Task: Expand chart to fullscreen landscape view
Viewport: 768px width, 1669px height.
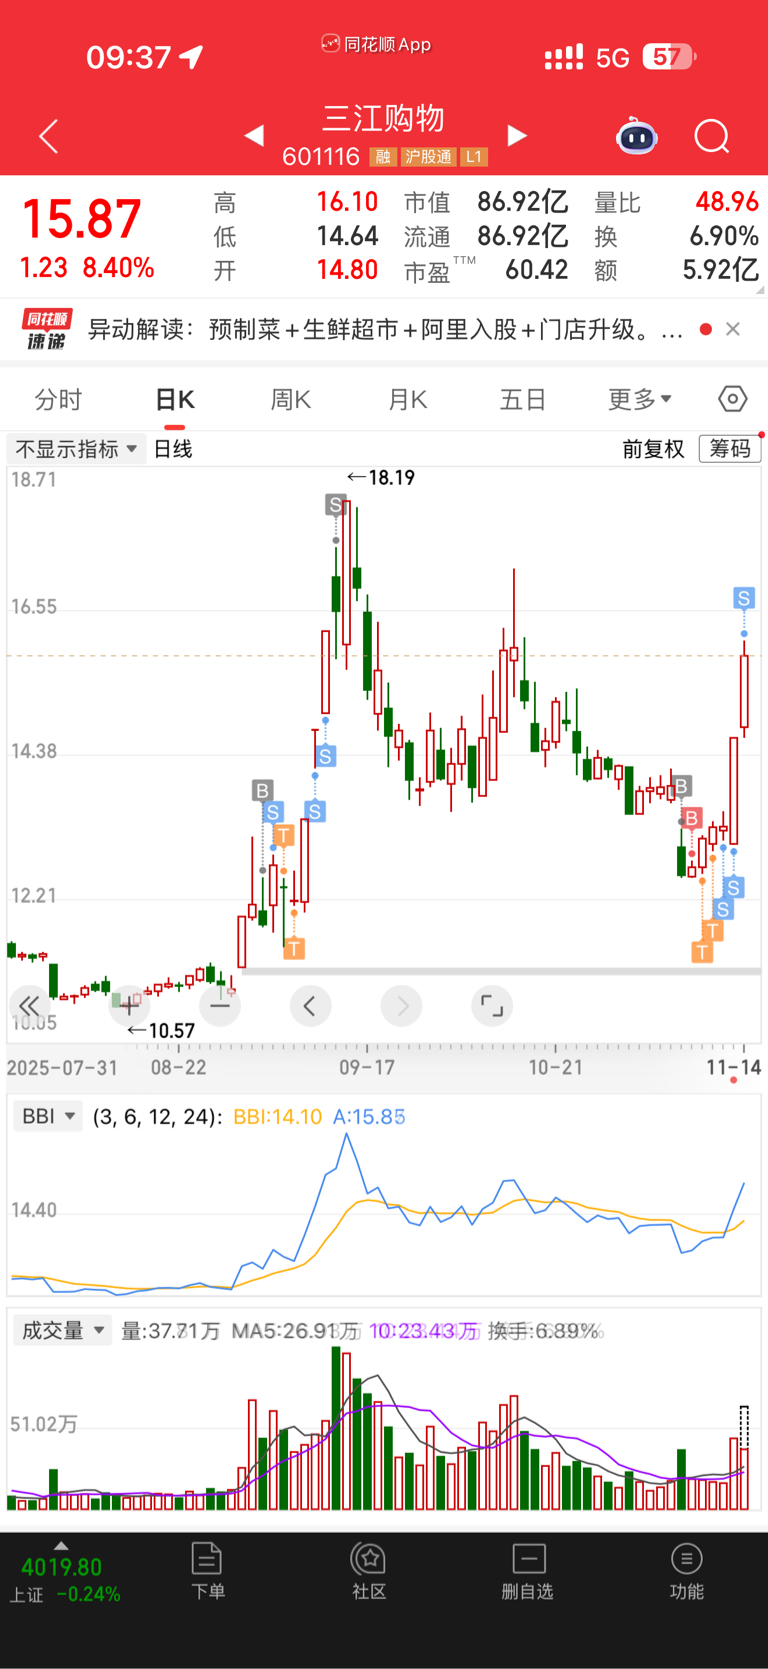Action: pyautogui.click(x=492, y=1006)
